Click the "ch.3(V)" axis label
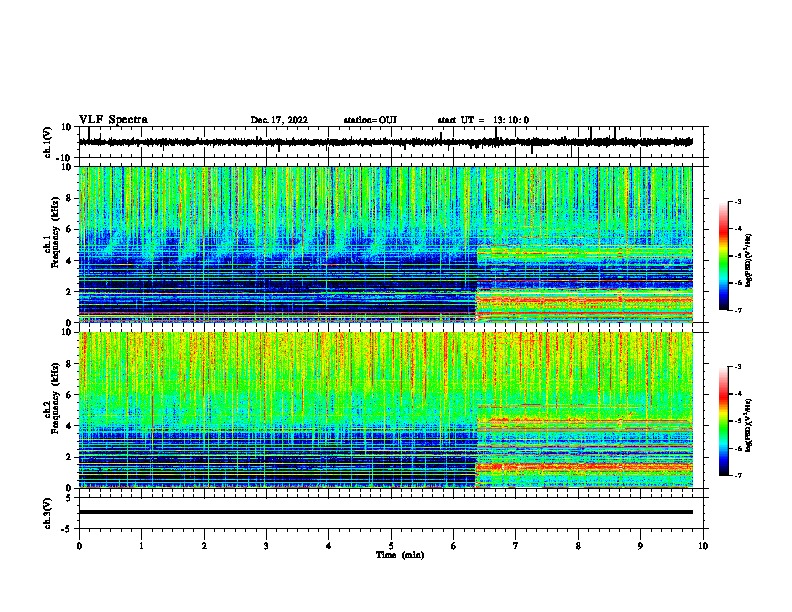 pos(48,513)
